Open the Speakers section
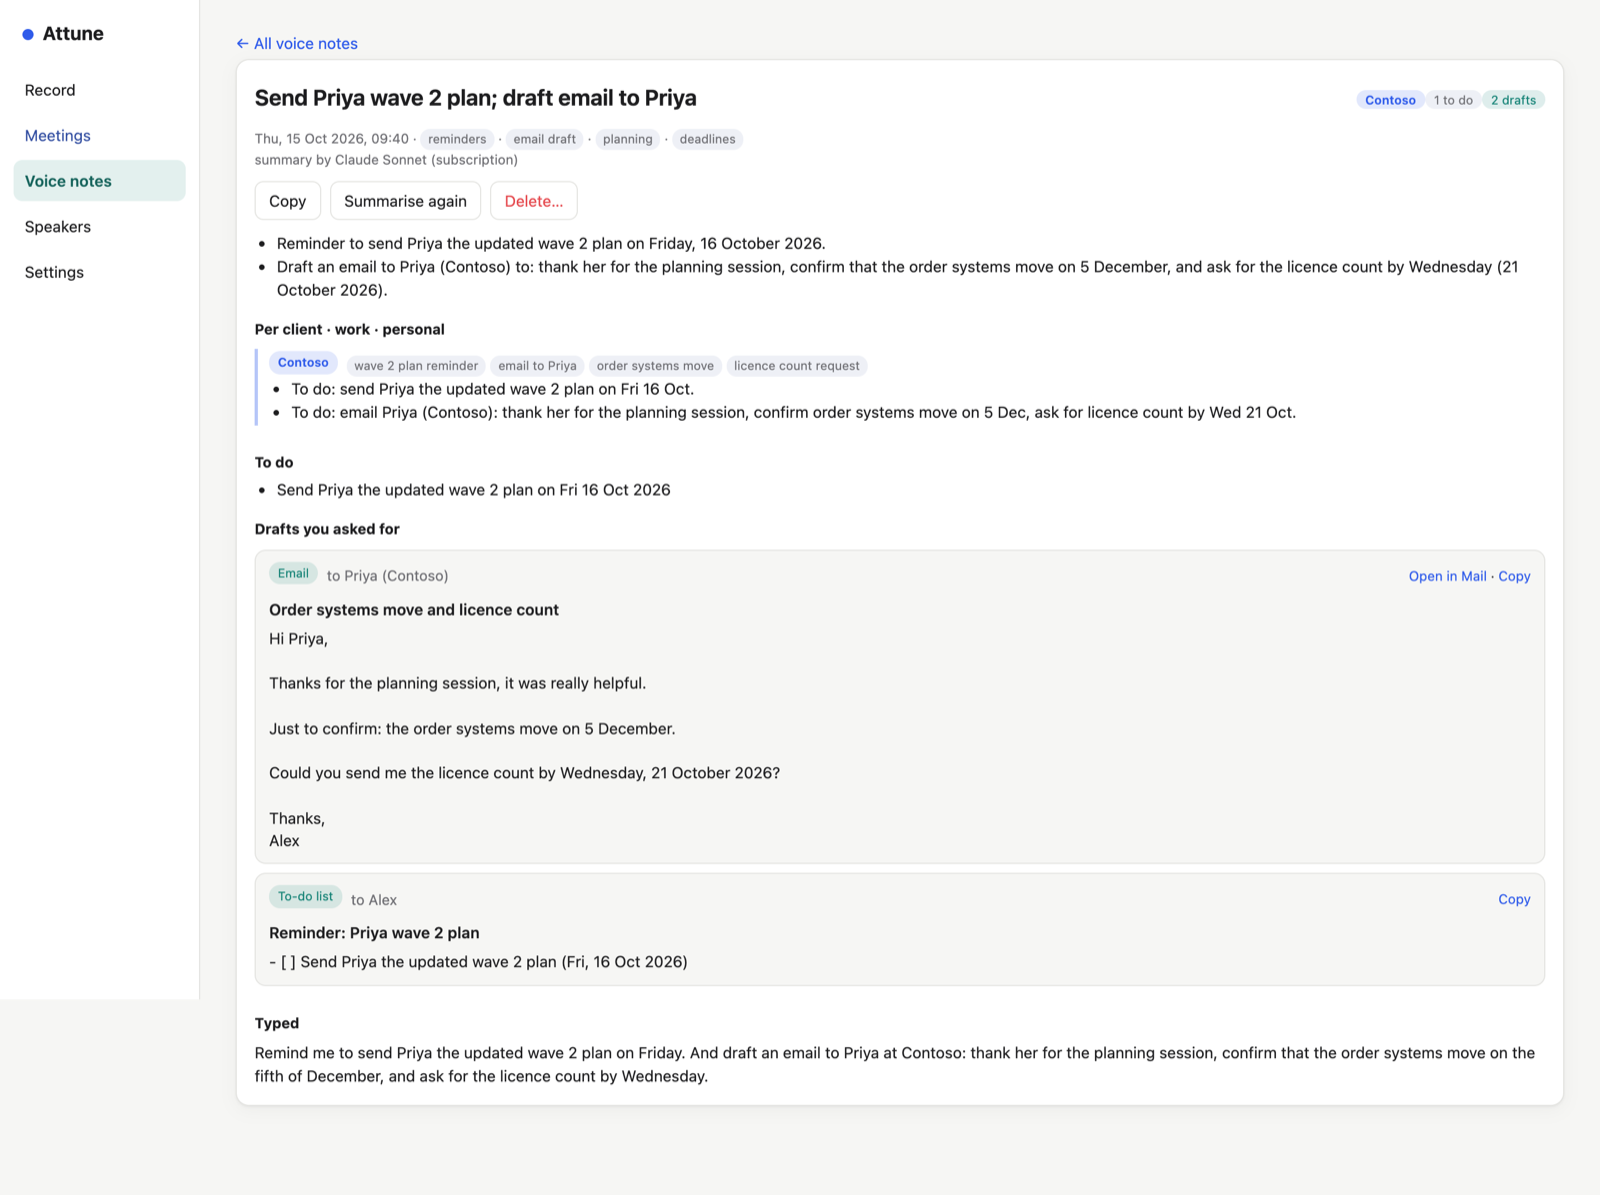Screen dimensions: 1600x1195 [x=57, y=227]
